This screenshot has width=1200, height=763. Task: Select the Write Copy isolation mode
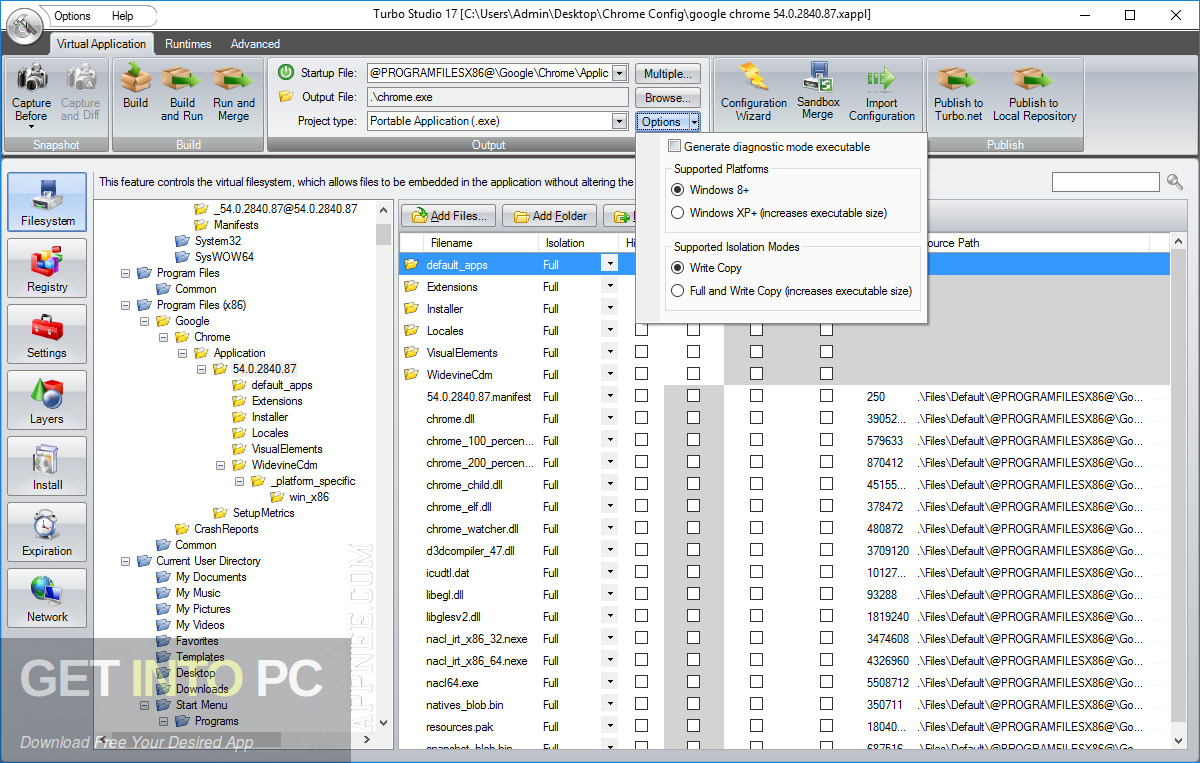click(678, 267)
